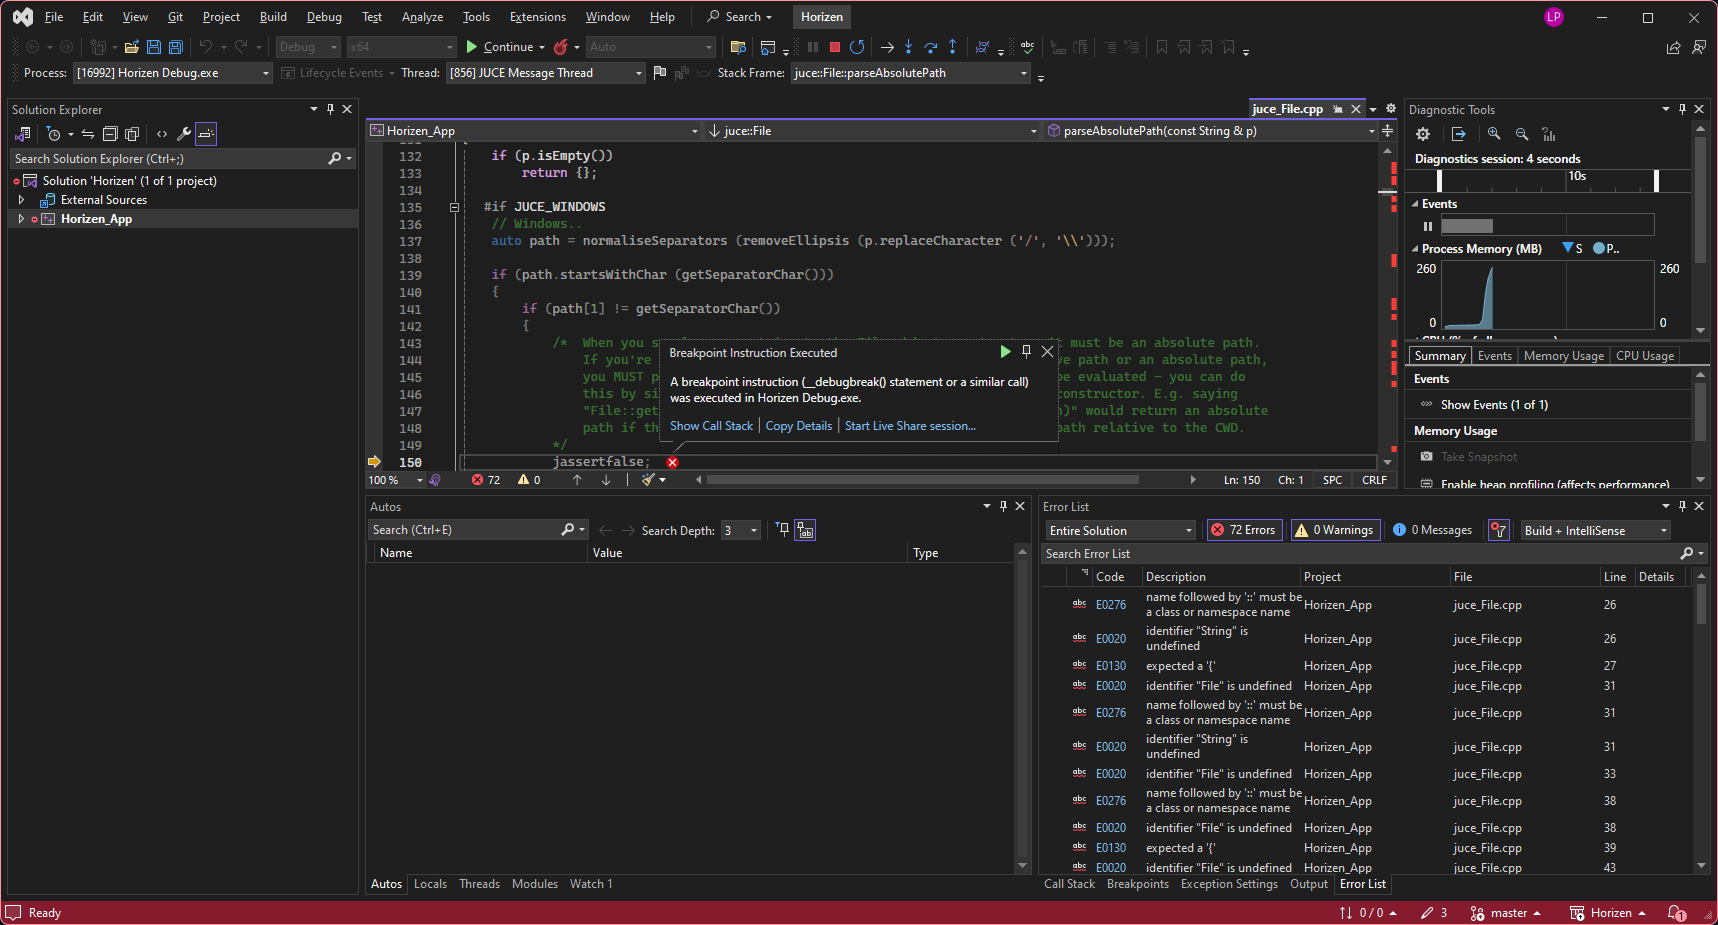The image size is (1718, 925).
Task: Click the Step Out icon
Action: (952, 47)
